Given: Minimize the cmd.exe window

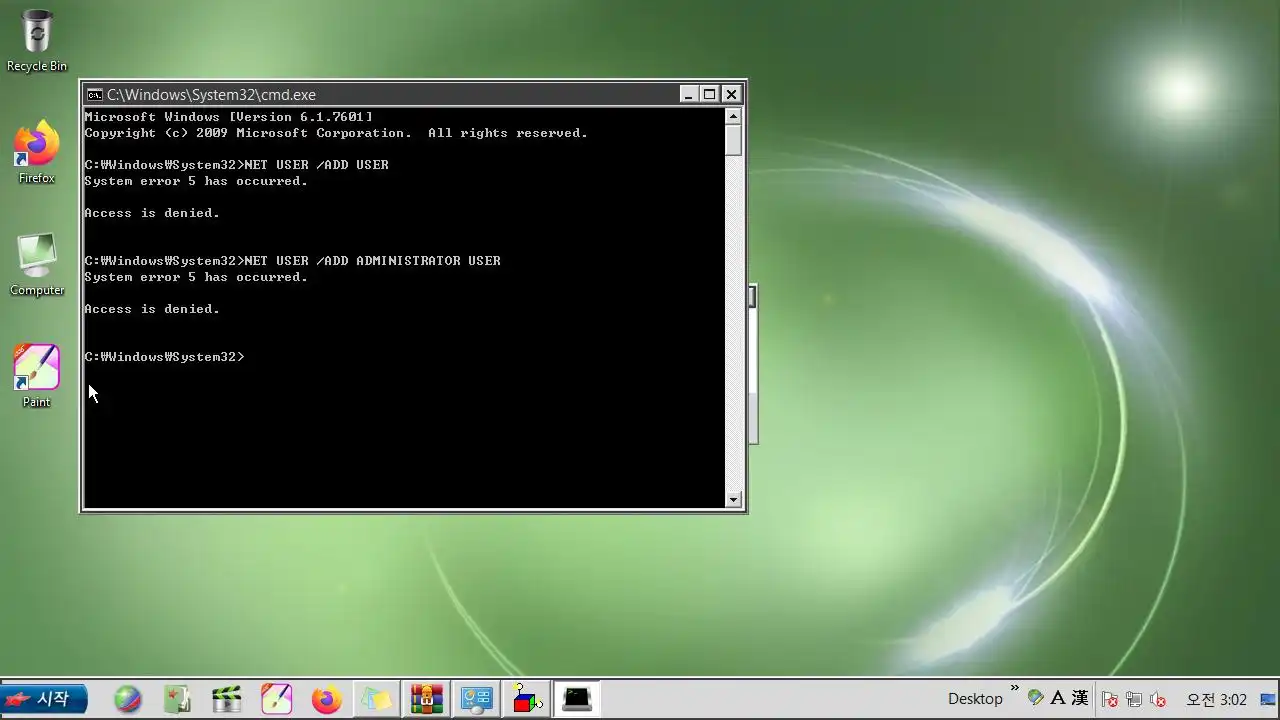Looking at the screenshot, I should (688, 94).
